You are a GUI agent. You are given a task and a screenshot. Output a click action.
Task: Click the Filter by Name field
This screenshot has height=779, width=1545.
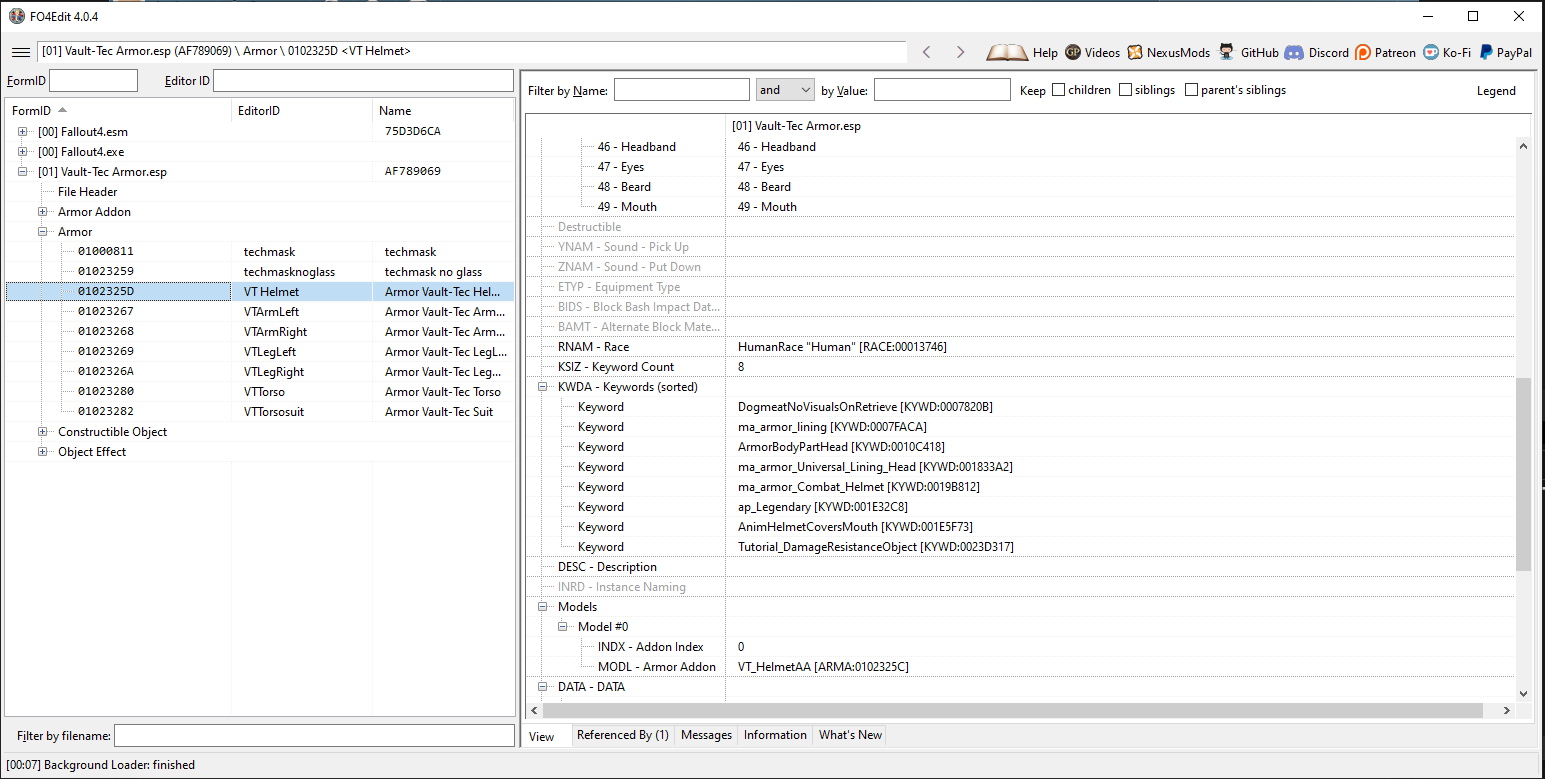pyautogui.click(x=681, y=90)
